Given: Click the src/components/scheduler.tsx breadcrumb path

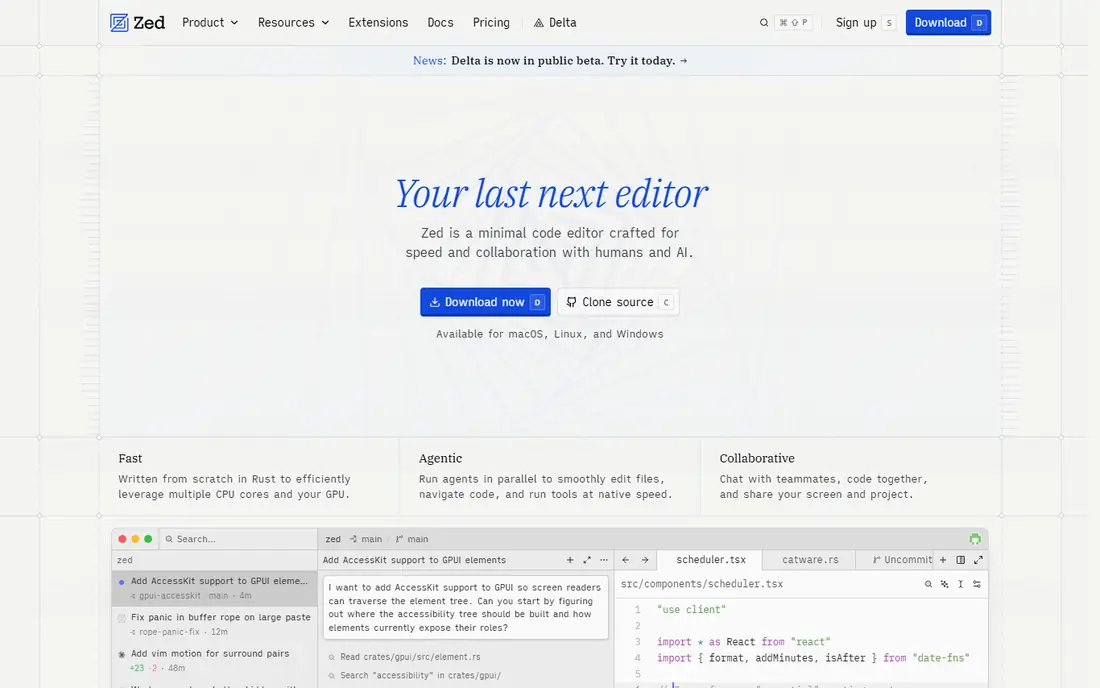Looking at the screenshot, I should coord(702,584).
